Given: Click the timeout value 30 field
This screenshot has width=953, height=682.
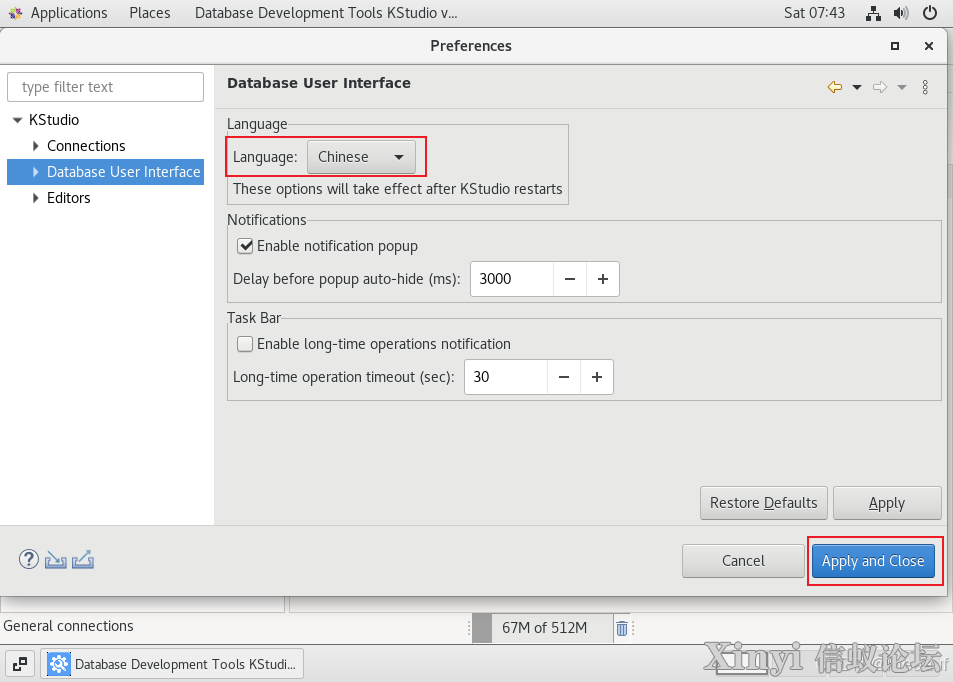Looking at the screenshot, I should (x=506, y=377).
